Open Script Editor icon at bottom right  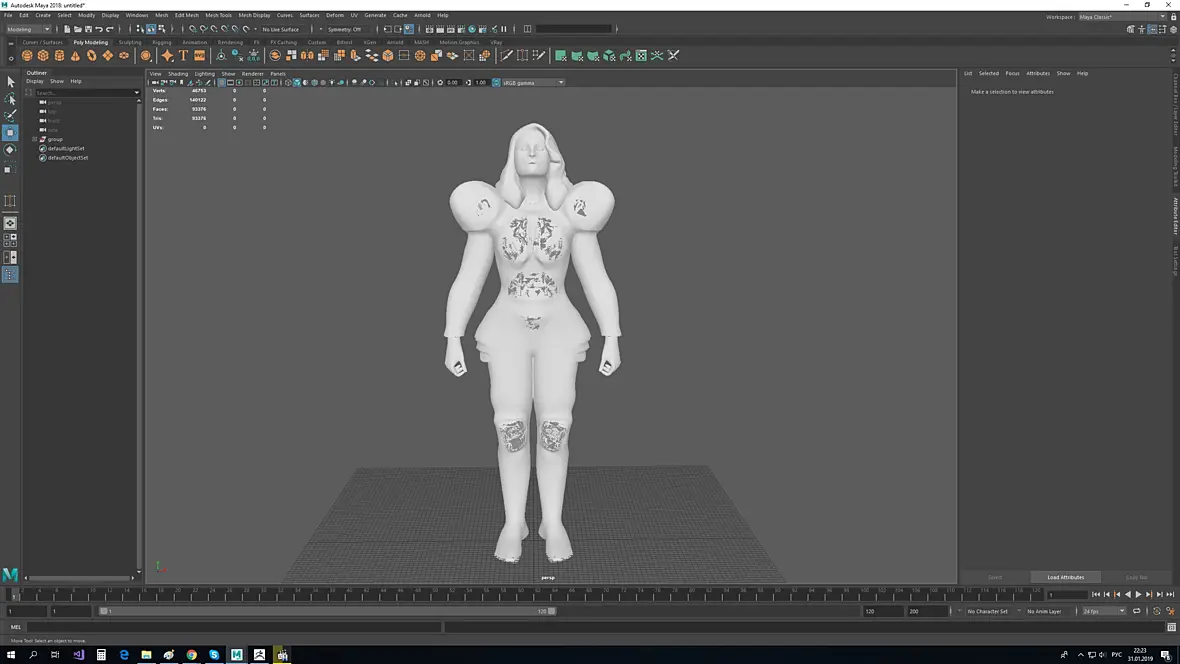[1171, 627]
